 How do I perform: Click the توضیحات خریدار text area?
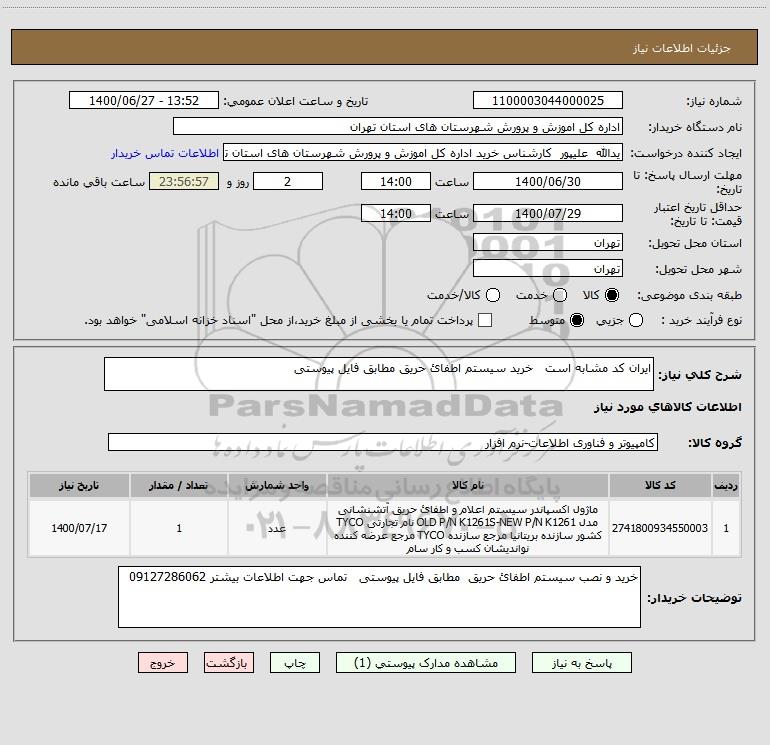tap(379, 597)
